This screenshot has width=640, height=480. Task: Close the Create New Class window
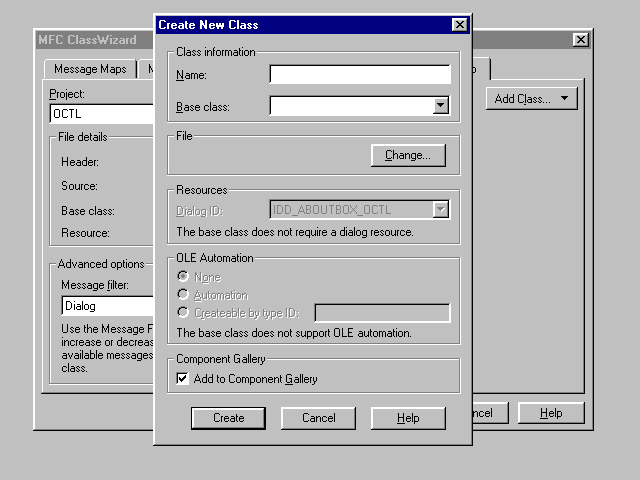[x=459, y=25]
